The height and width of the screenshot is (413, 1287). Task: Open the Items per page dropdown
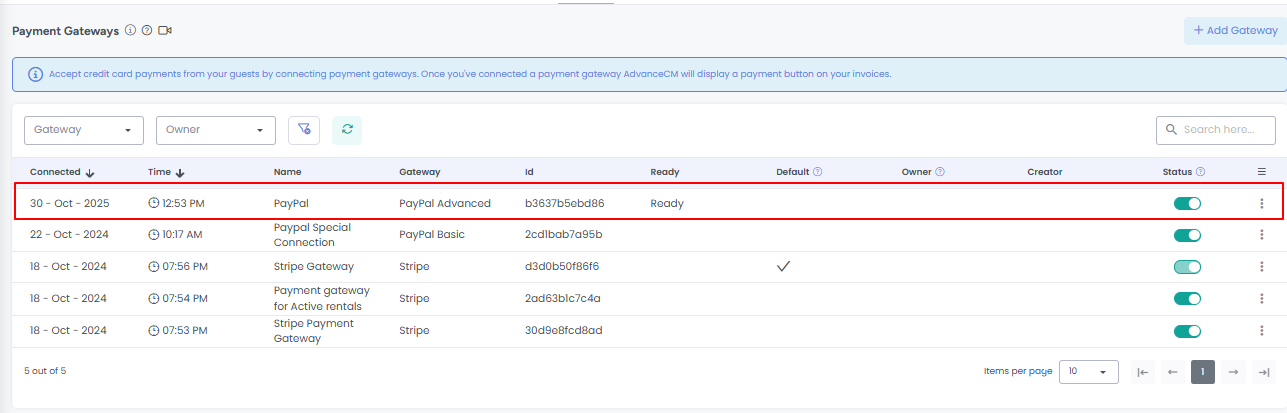pos(1089,371)
